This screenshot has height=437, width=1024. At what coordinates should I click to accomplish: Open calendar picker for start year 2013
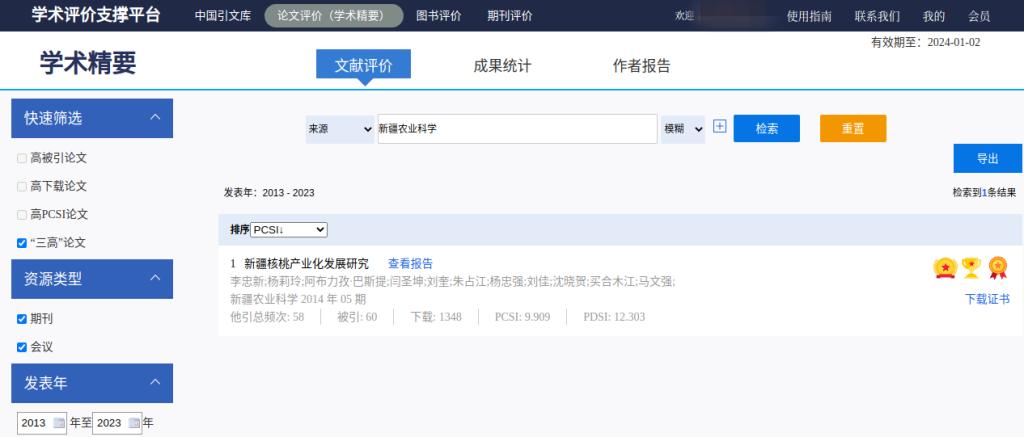(x=59, y=423)
